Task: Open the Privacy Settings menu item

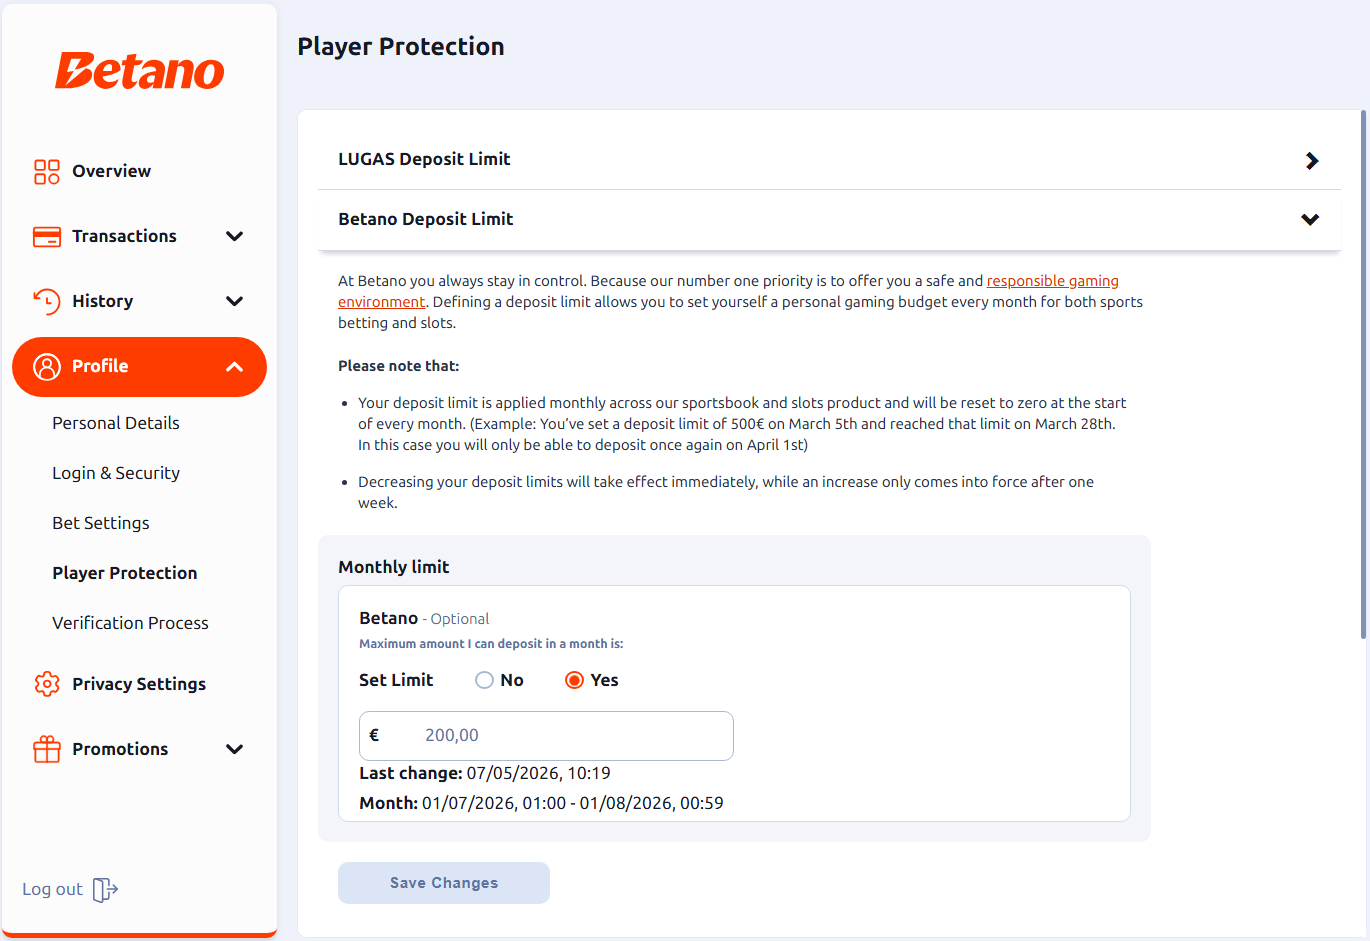Action: click(139, 684)
